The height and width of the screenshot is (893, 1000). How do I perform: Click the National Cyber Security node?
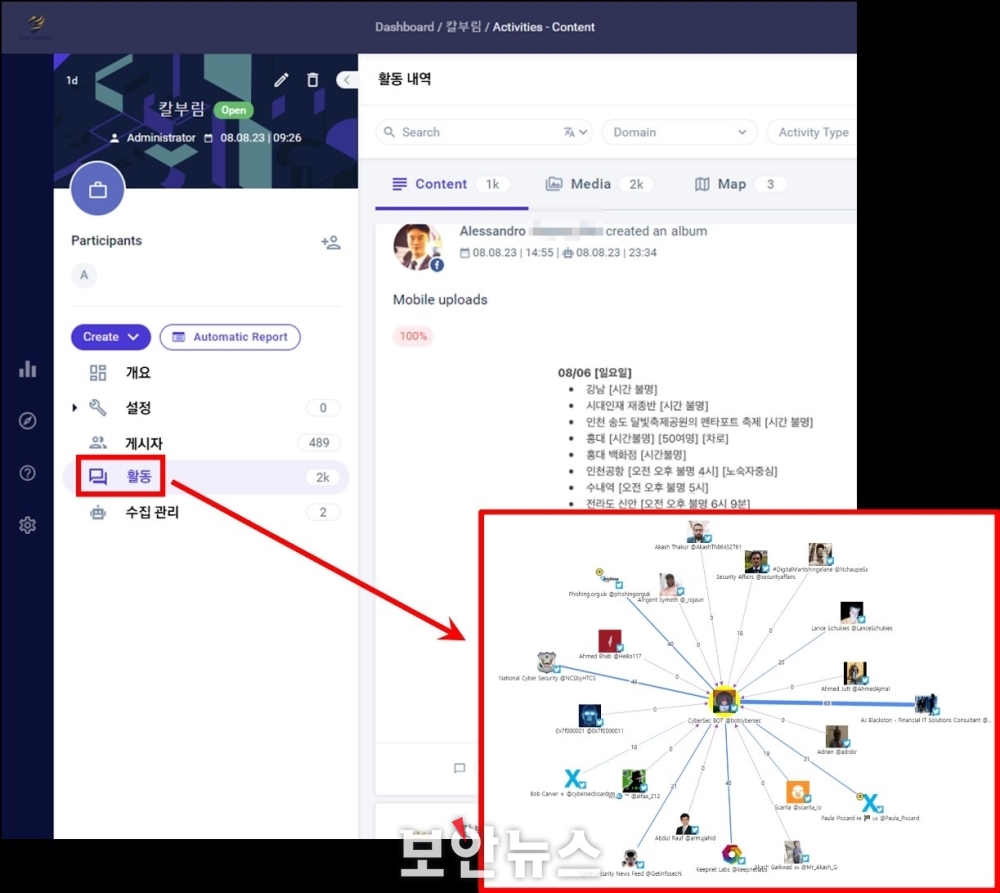click(547, 663)
